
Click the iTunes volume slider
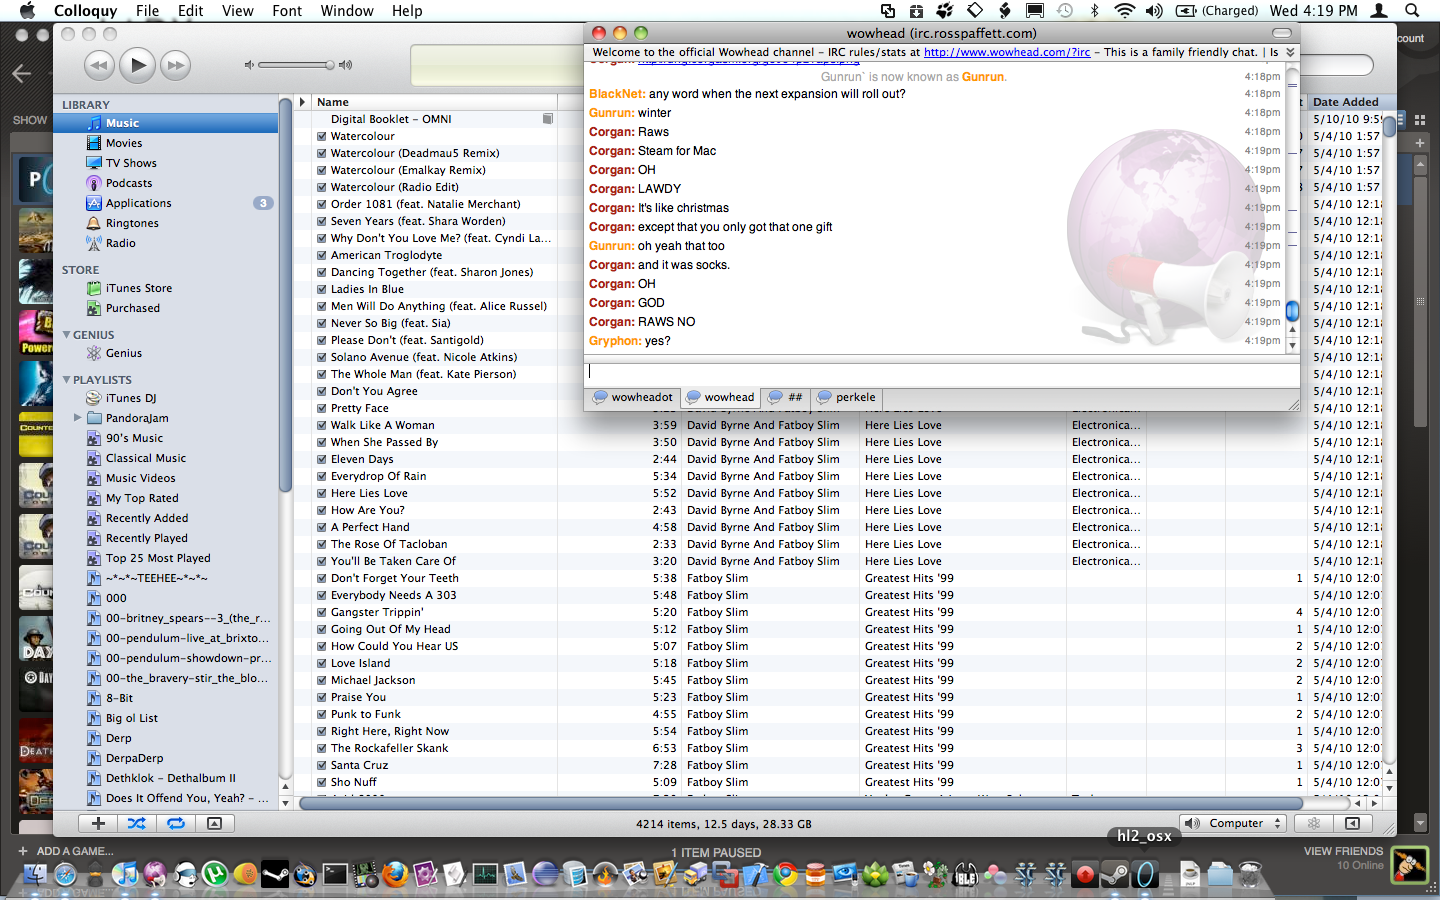[295, 65]
